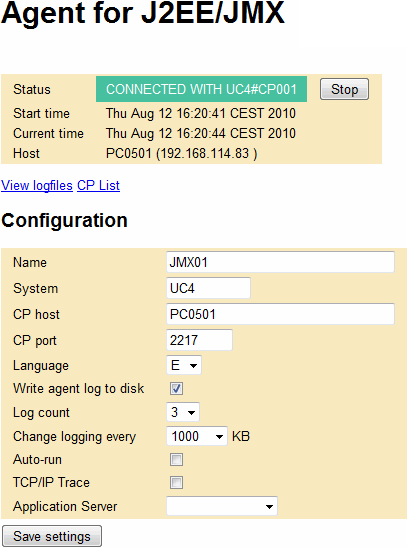407x548 pixels.
Task: Enable the TCP/IP Trace checkbox
Action: click(176, 483)
